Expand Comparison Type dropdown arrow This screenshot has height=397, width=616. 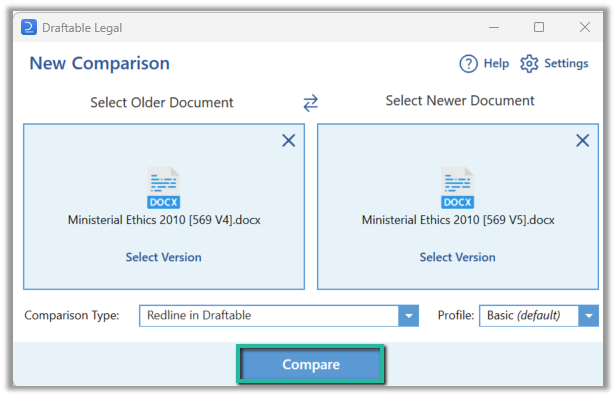[x=409, y=316]
